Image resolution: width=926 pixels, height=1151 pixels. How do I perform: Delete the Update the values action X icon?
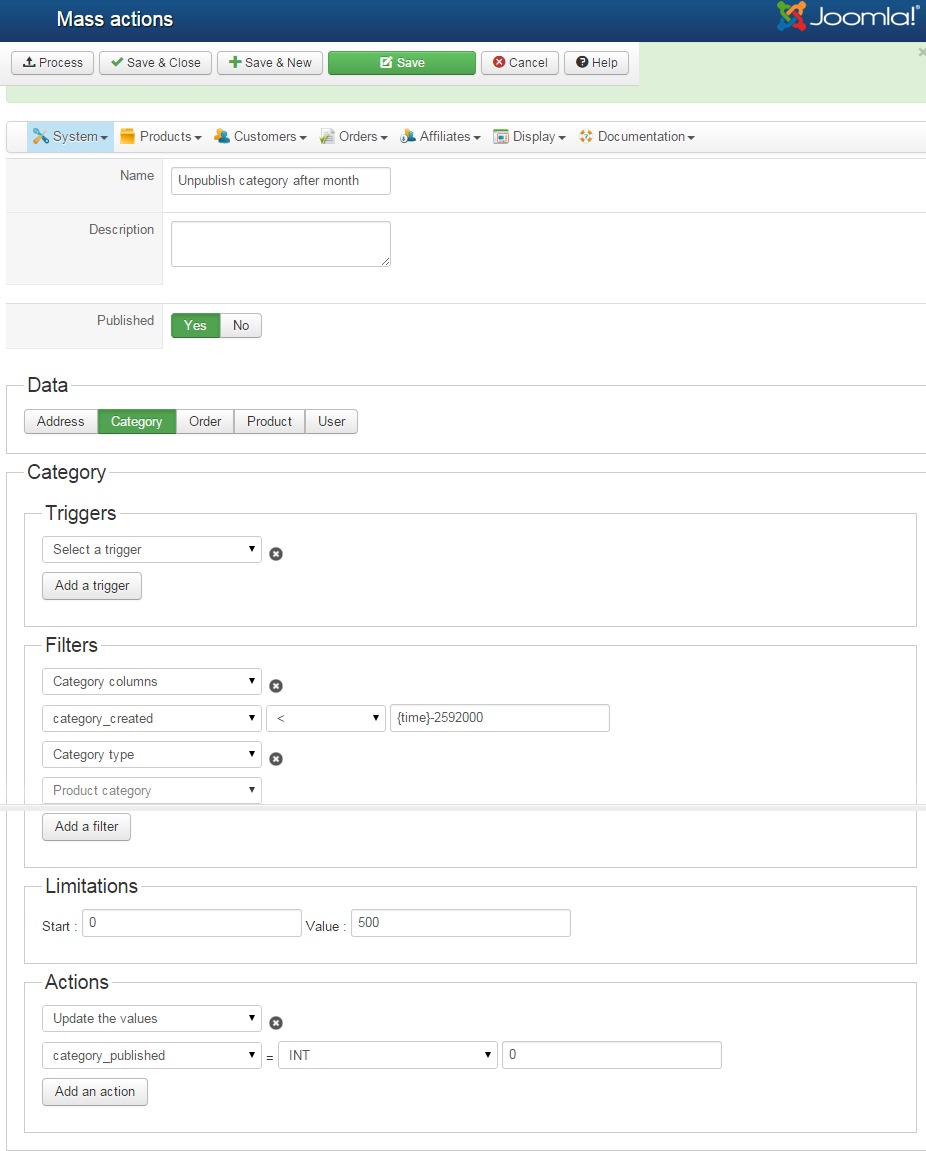(276, 1023)
